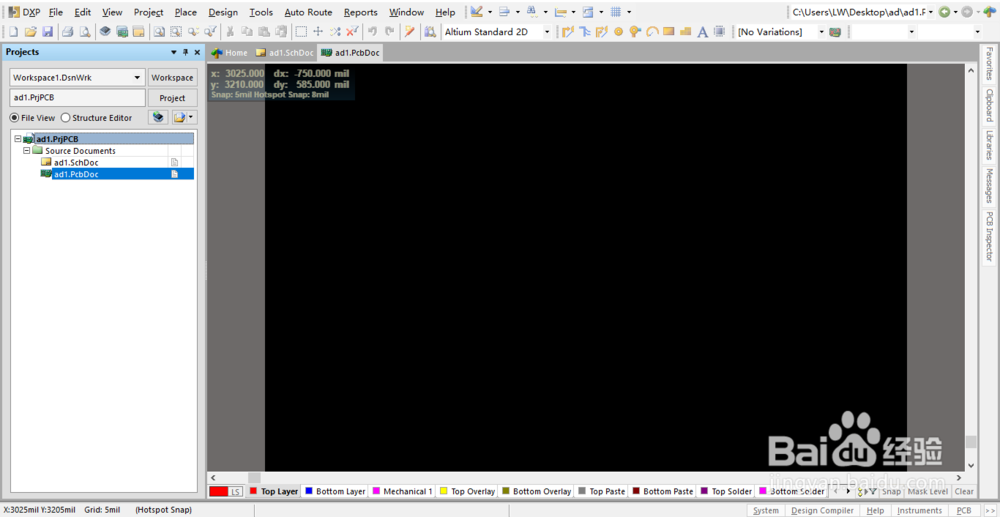The image size is (1000, 517).
Task: Select the Top Overlay layer tab
Action: (467, 492)
